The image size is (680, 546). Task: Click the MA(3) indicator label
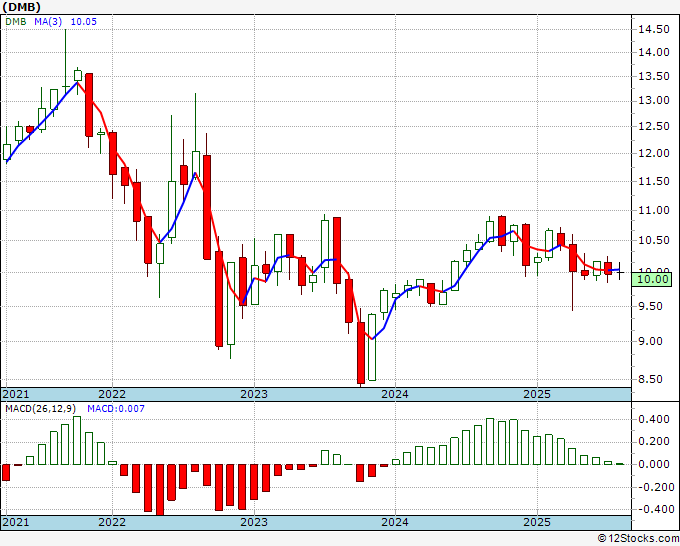click(x=48, y=21)
